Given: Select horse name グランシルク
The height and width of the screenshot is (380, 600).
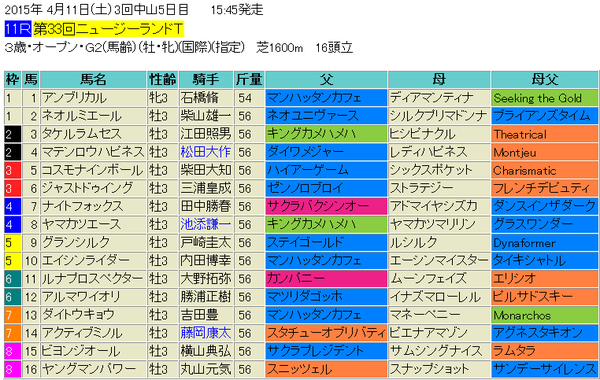Looking at the screenshot, I should click(76, 242).
